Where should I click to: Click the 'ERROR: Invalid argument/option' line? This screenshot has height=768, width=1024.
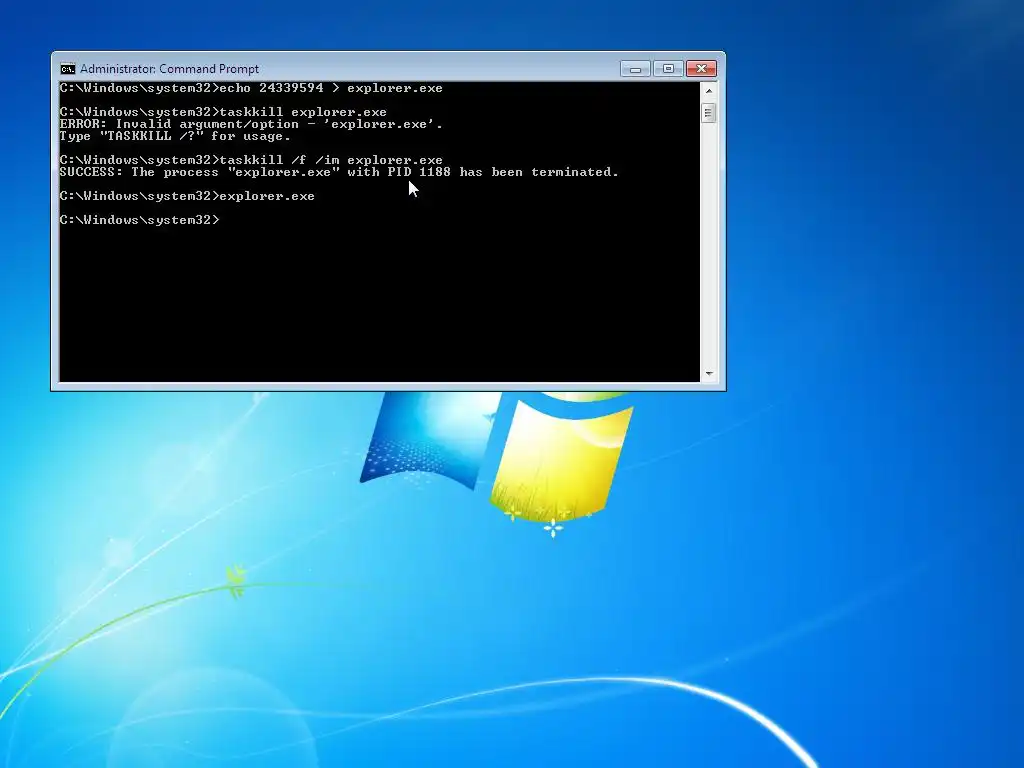coord(251,124)
